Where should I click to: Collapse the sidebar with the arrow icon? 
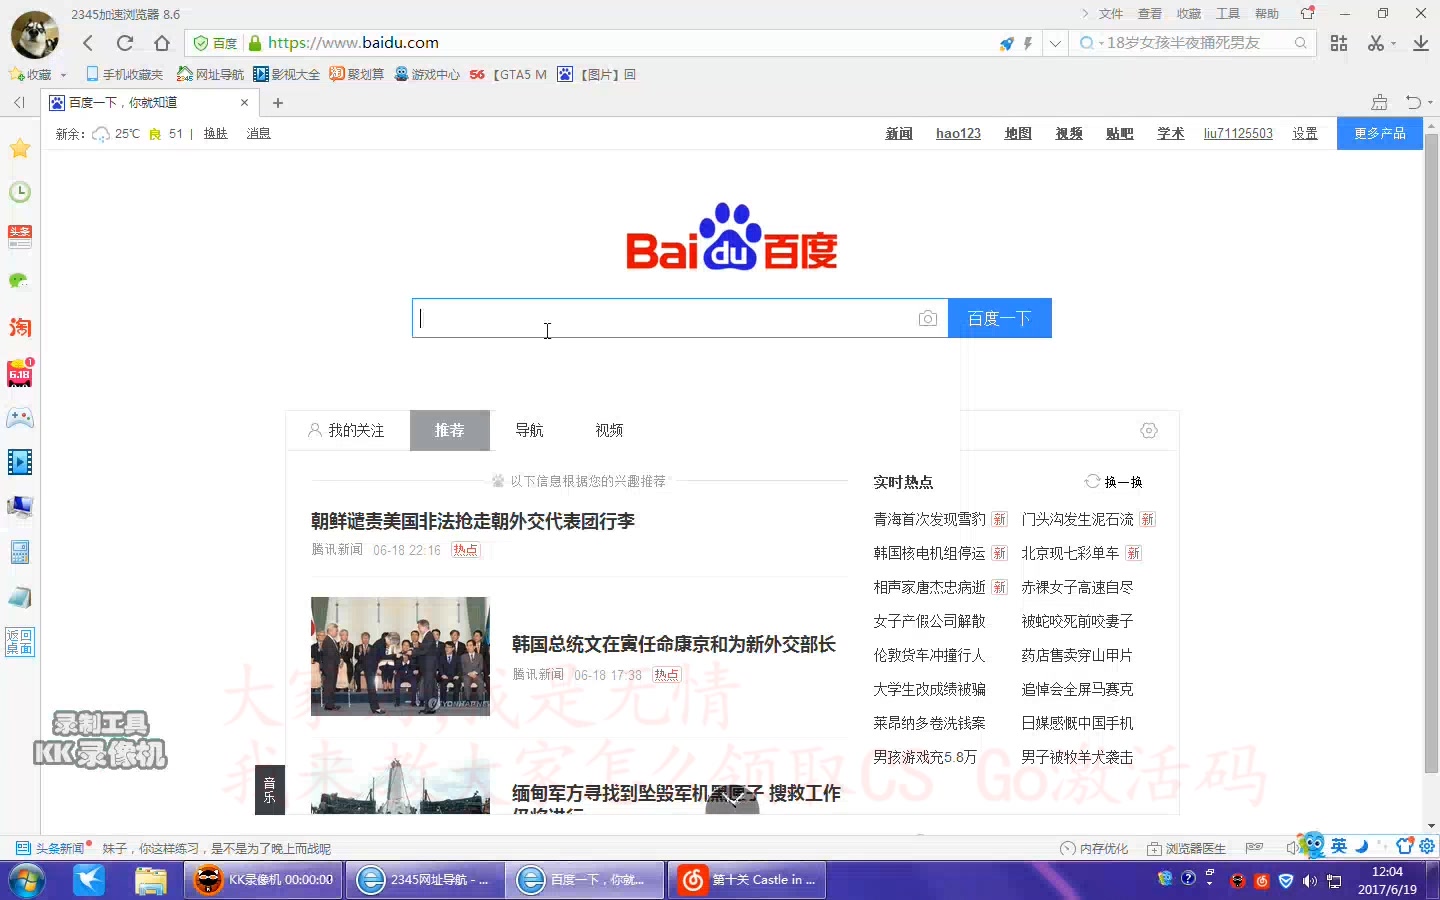point(19,102)
